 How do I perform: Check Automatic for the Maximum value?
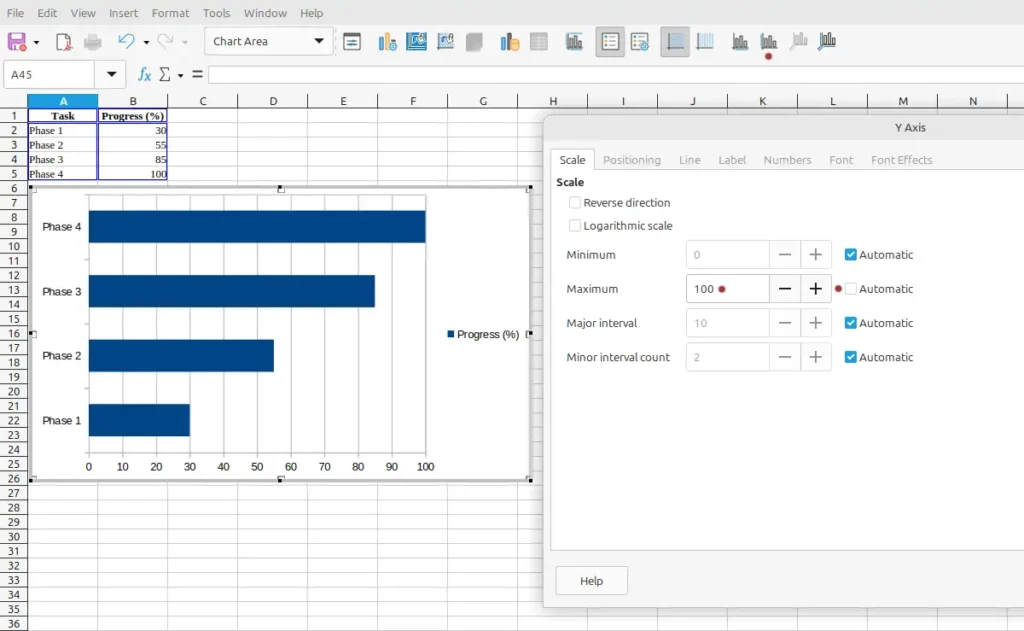[x=851, y=289]
